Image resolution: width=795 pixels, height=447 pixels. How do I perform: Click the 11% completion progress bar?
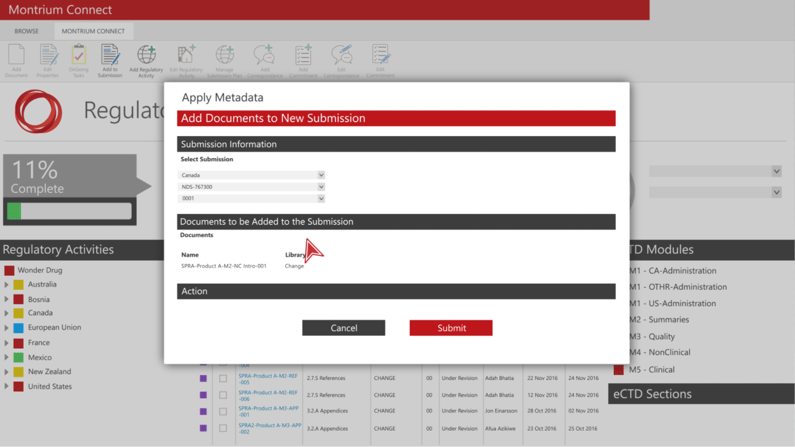[x=69, y=211]
